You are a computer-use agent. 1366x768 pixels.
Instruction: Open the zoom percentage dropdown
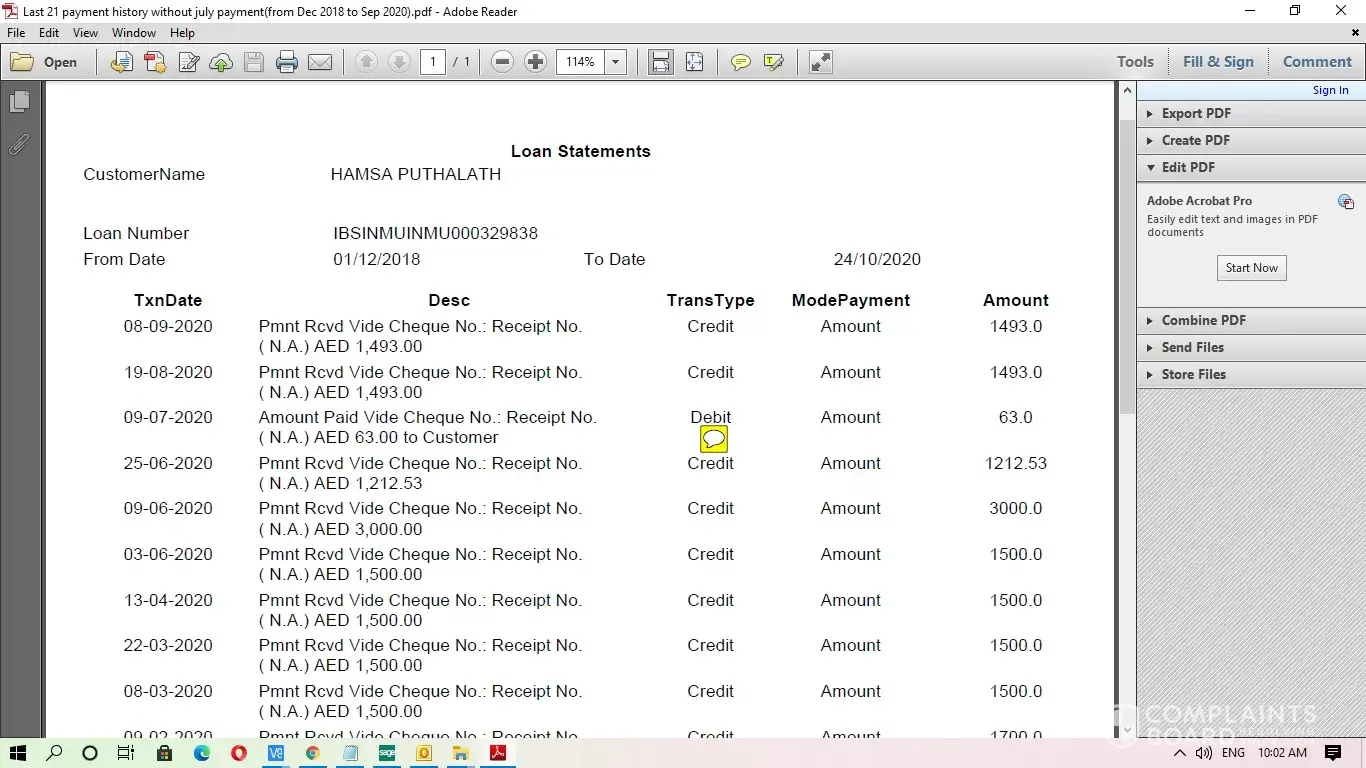(616, 62)
